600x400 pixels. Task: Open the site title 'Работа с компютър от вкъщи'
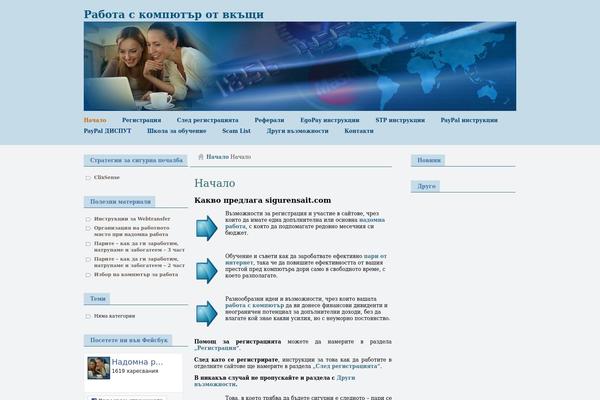174,14
